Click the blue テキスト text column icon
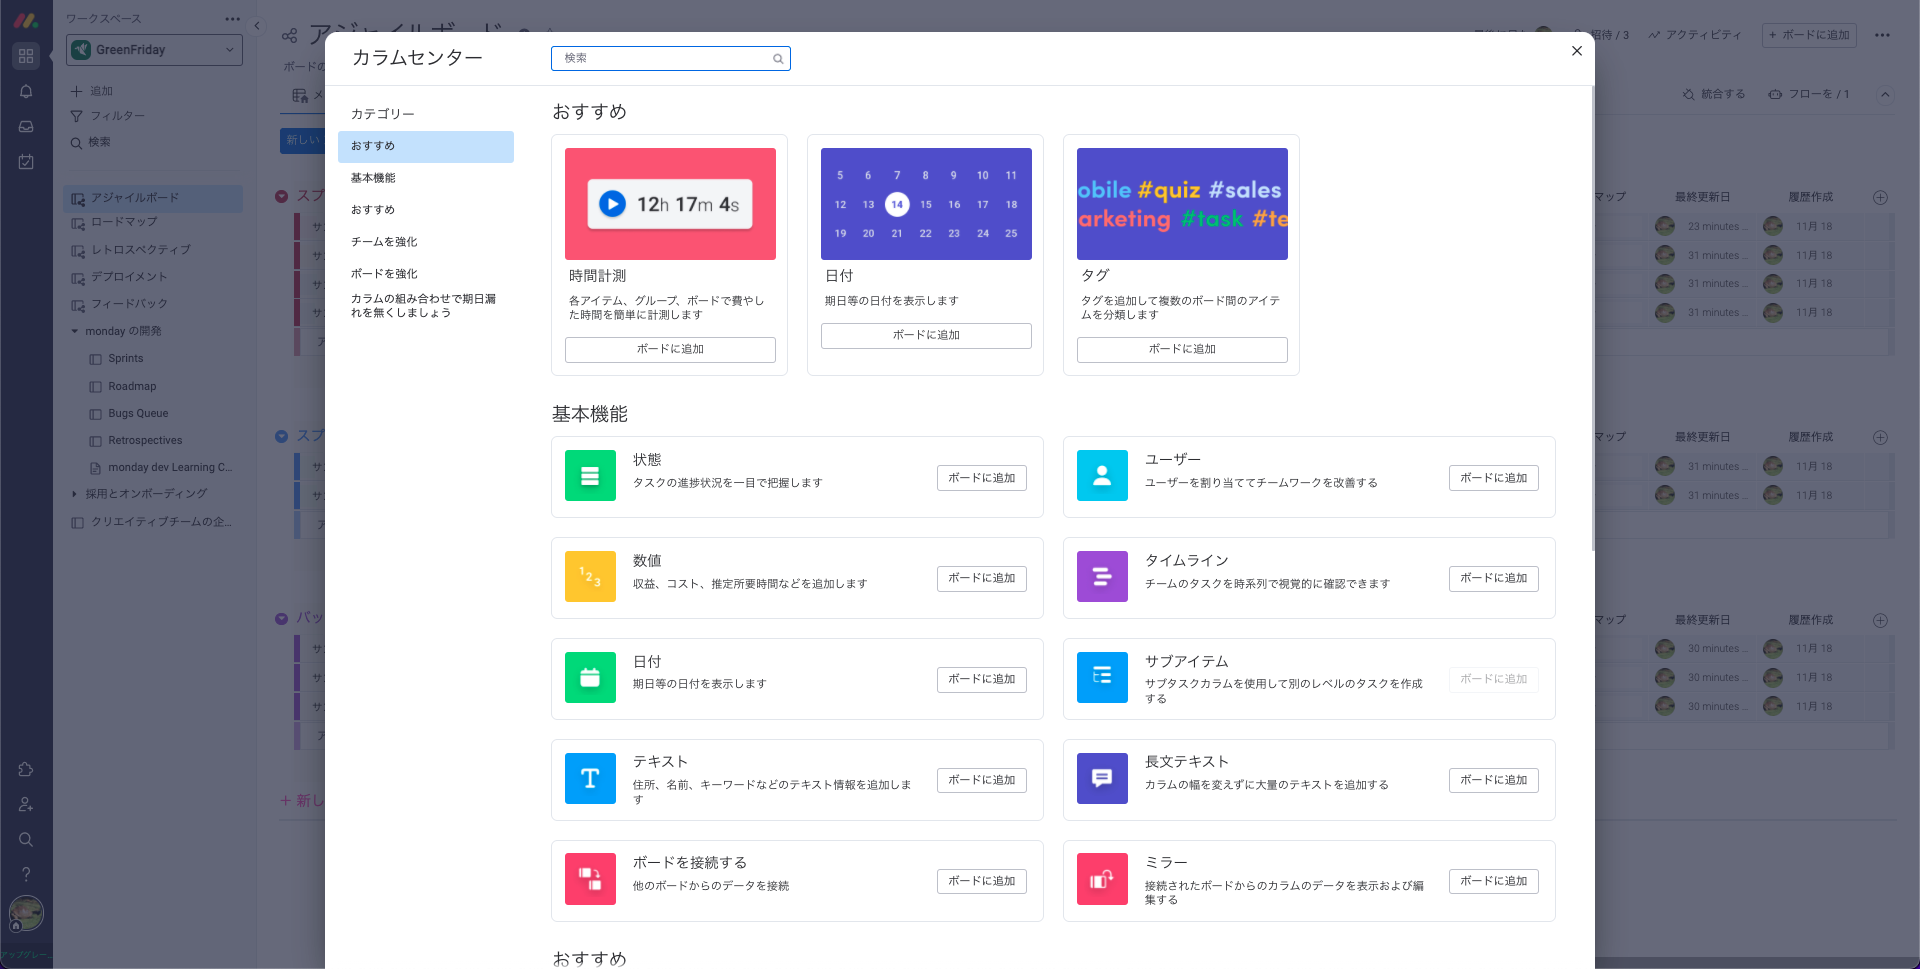 pyautogui.click(x=590, y=779)
